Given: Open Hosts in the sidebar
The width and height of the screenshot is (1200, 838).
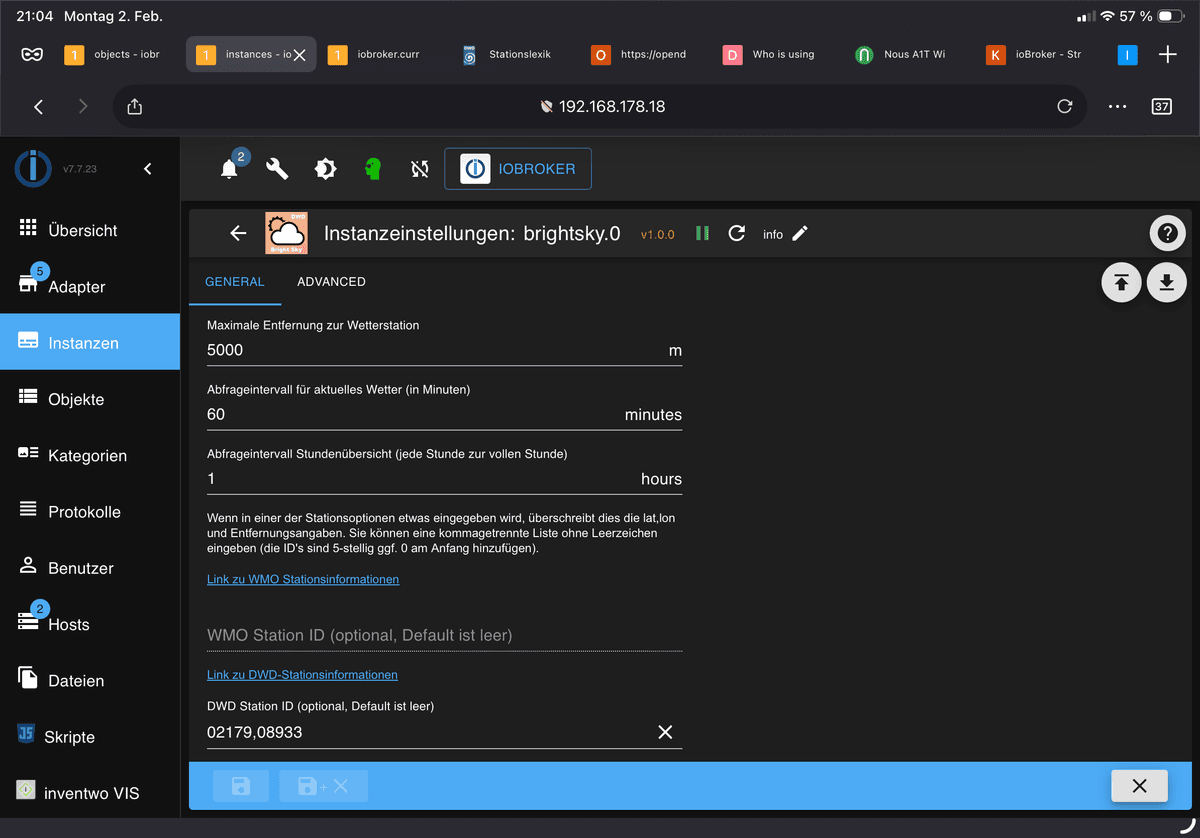Looking at the screenshot, I should point(90,624).
